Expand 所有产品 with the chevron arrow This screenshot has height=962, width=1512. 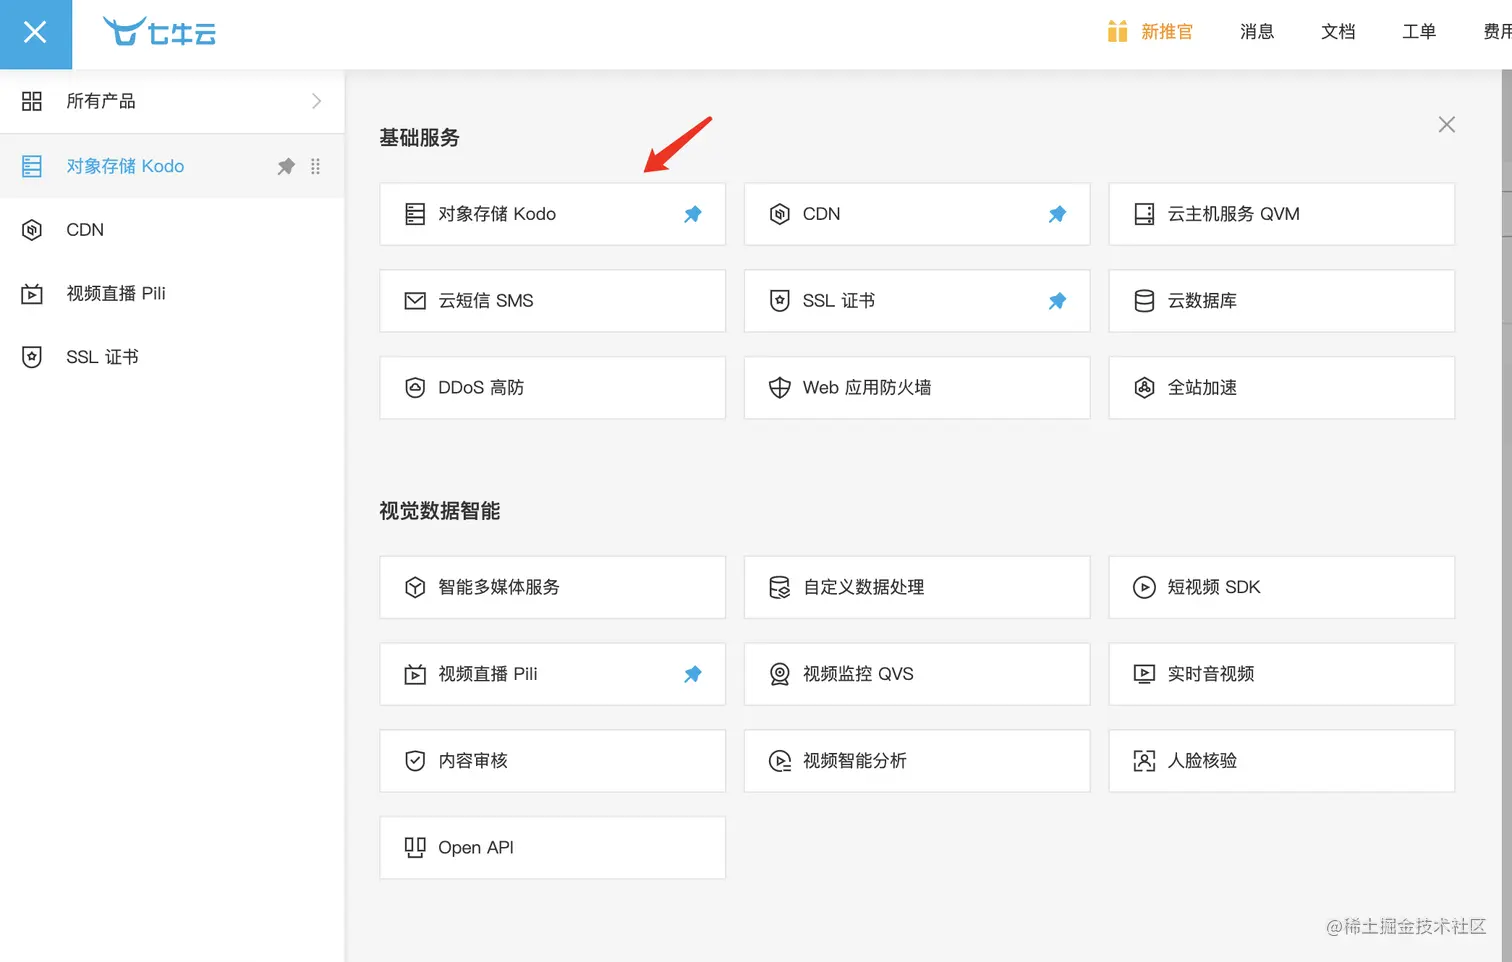click(316, 101)
